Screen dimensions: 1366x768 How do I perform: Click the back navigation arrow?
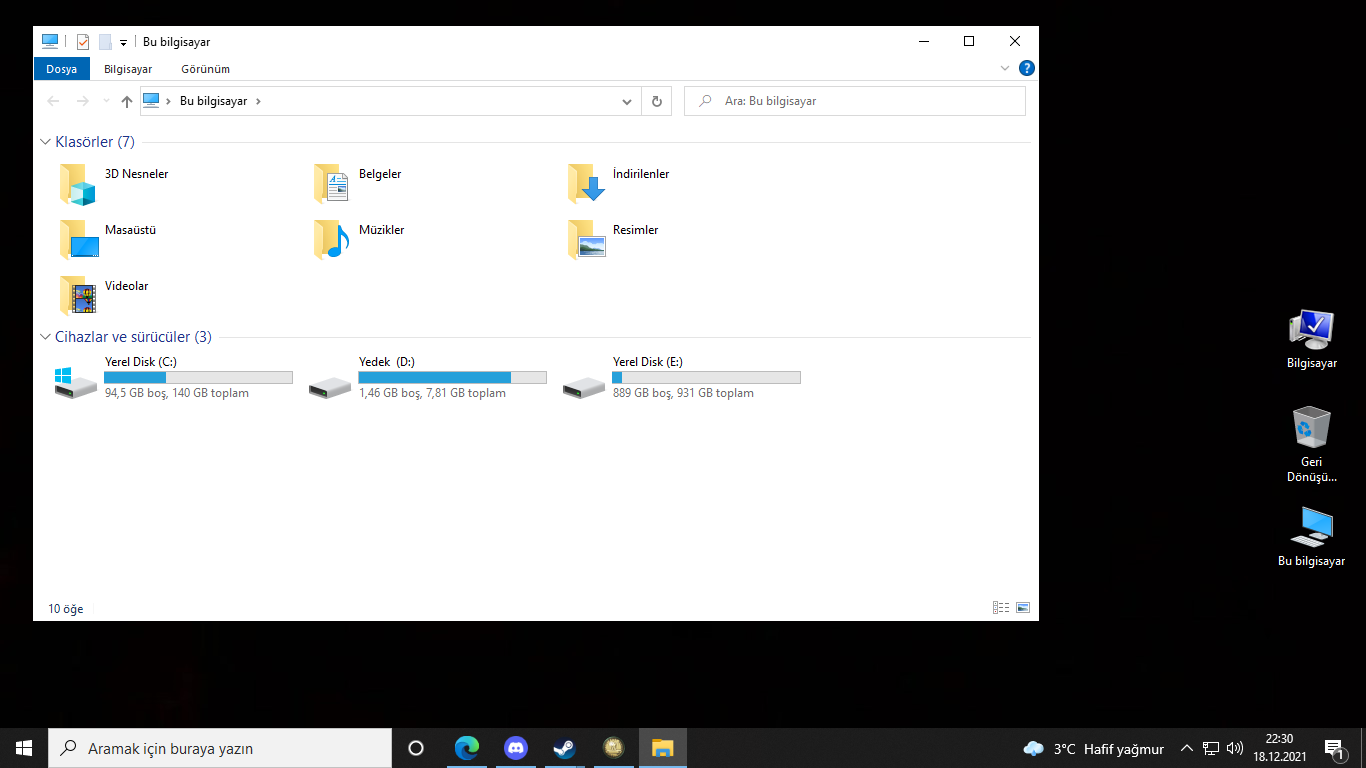pos(53,101)
